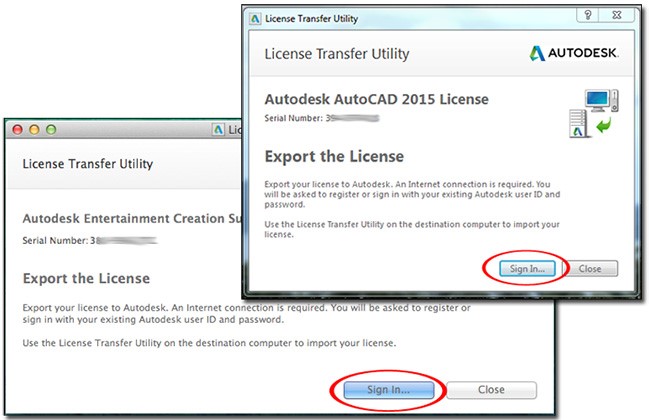This screenshot has height=420, width=650.
Task: Click Autodesk Entertainment Creation heading in Mac window
Action: click(132, 218)
